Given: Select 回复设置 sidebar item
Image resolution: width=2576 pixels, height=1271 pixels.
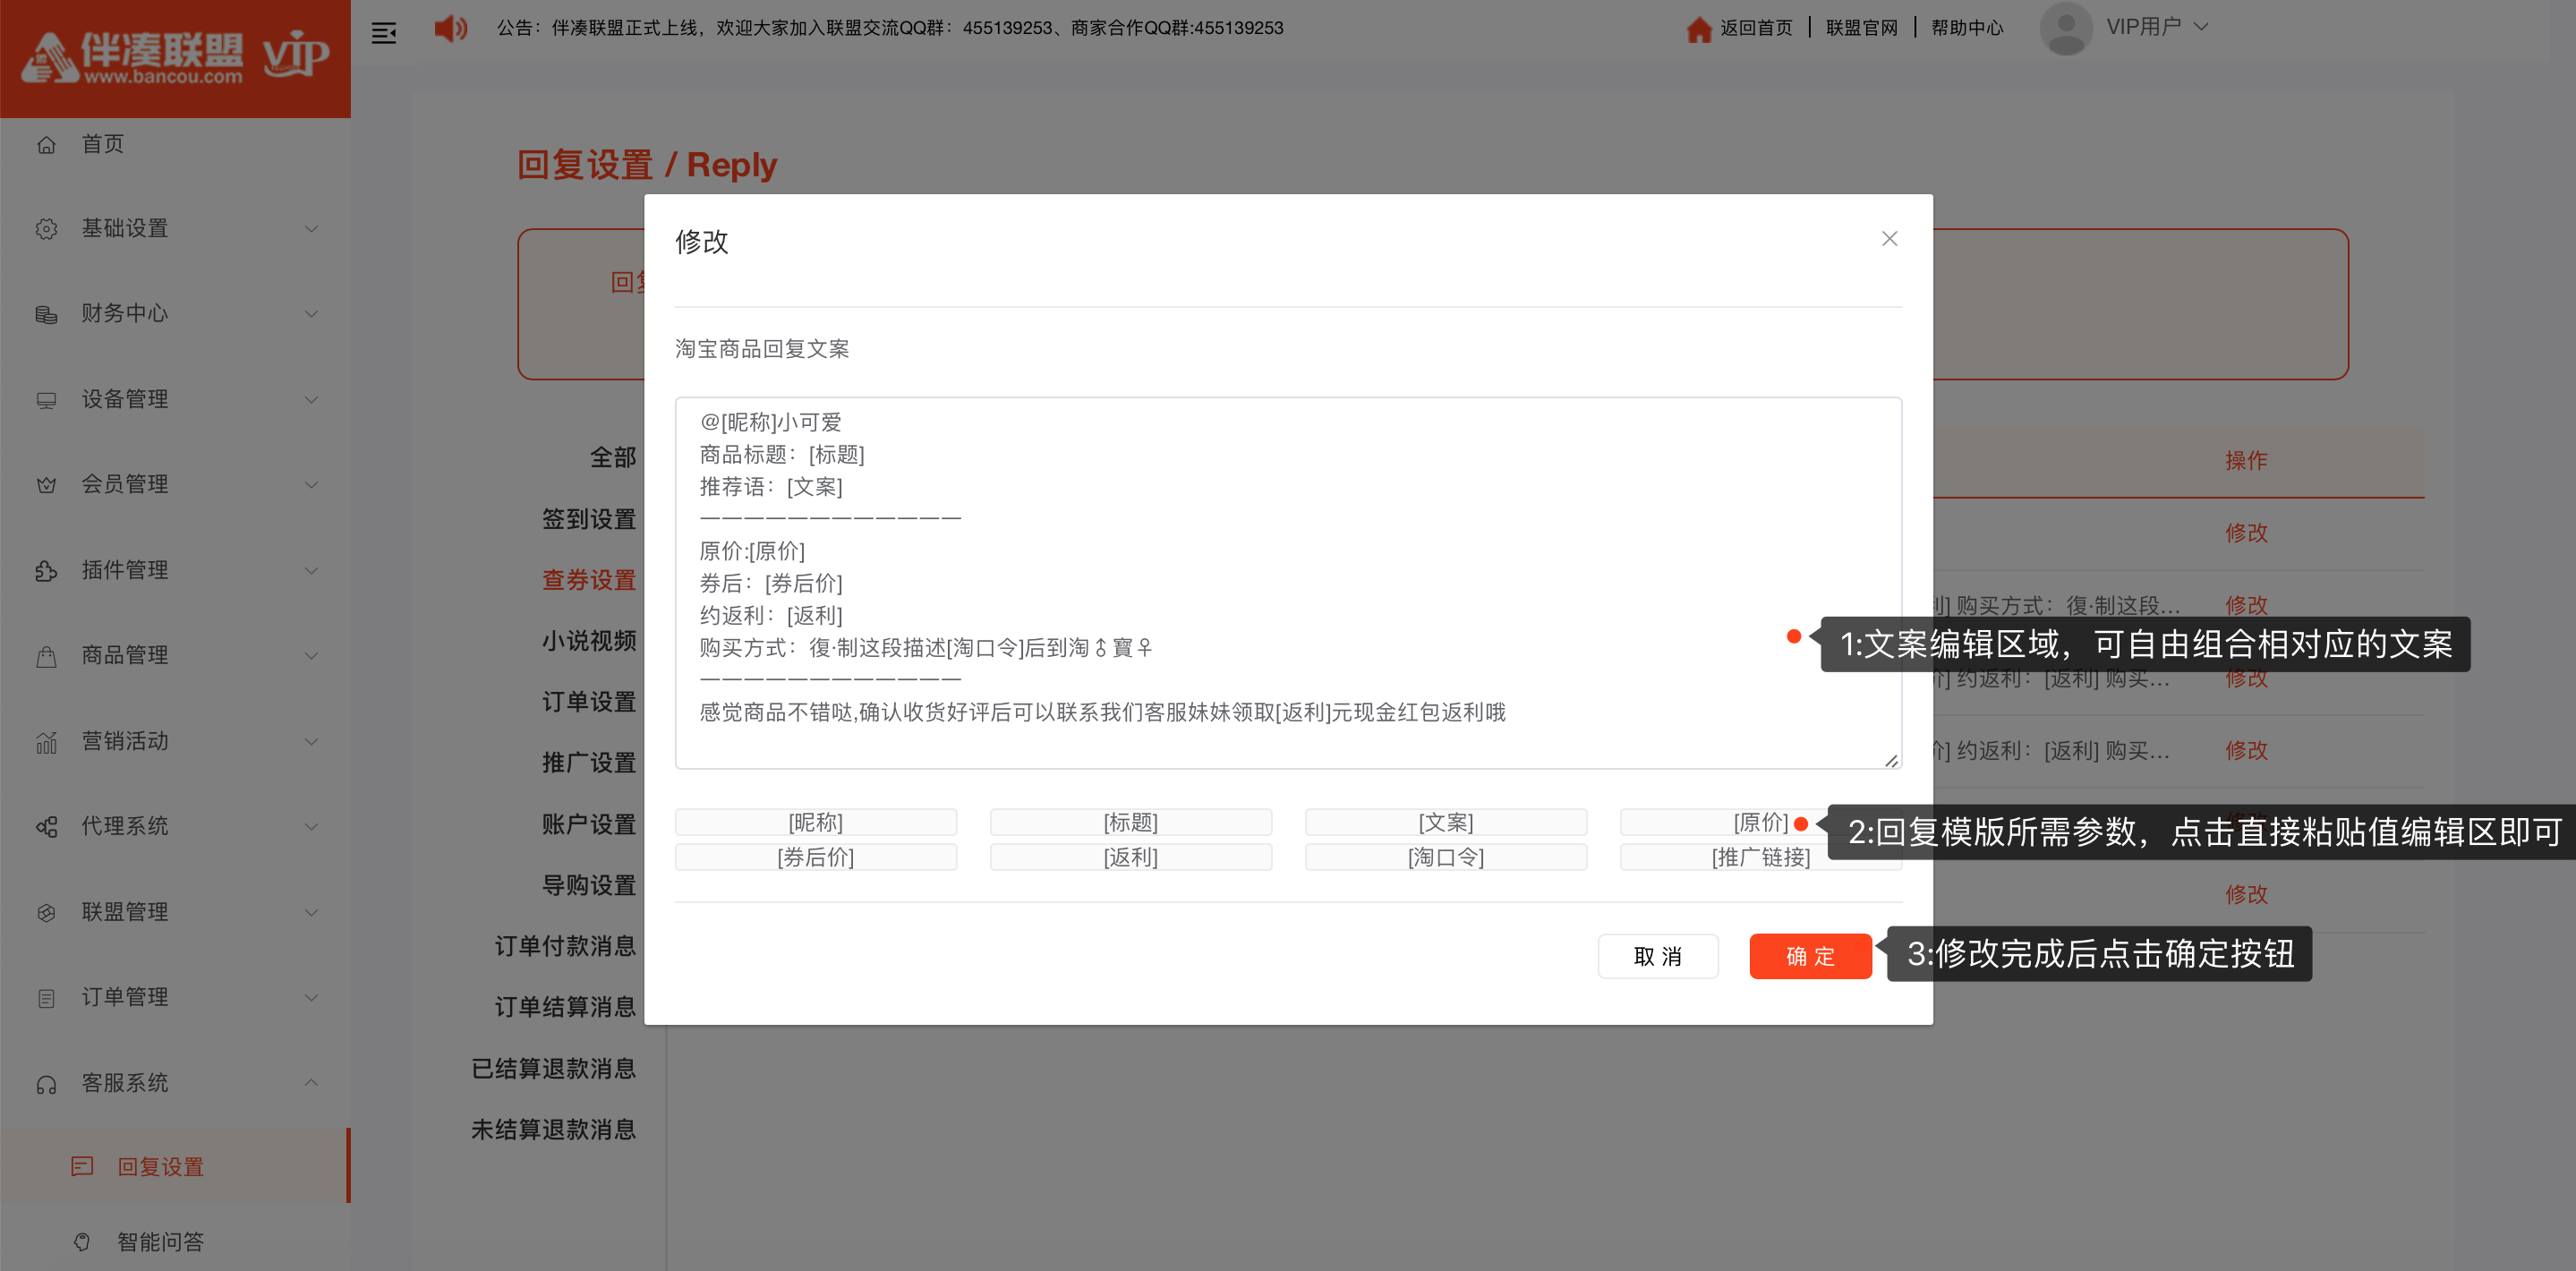Looking at the screenshot, I should tap(175, 1167).
